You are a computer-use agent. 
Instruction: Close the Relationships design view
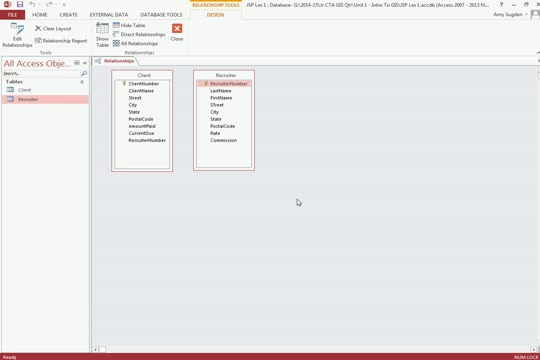pos(177,32)
